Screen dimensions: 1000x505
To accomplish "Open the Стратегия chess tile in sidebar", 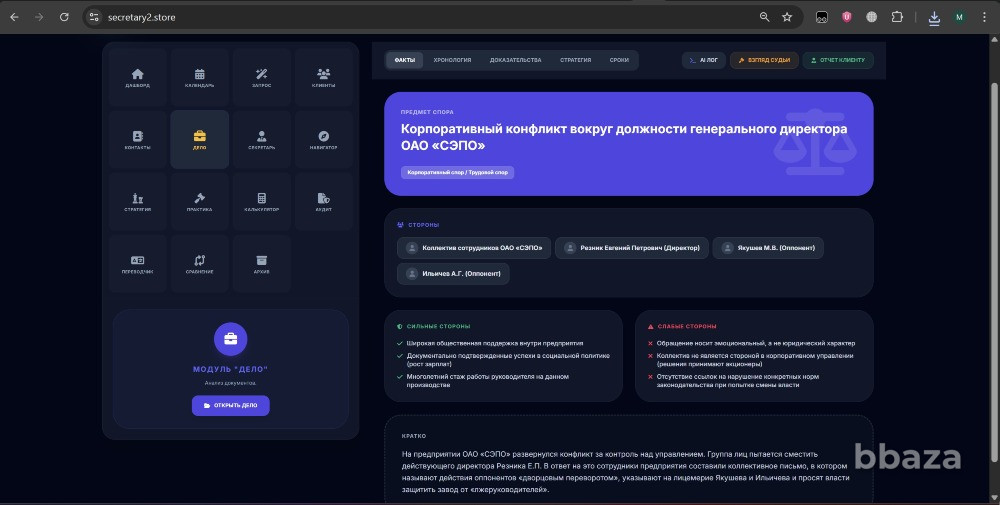I will click(x=138, y=201).
